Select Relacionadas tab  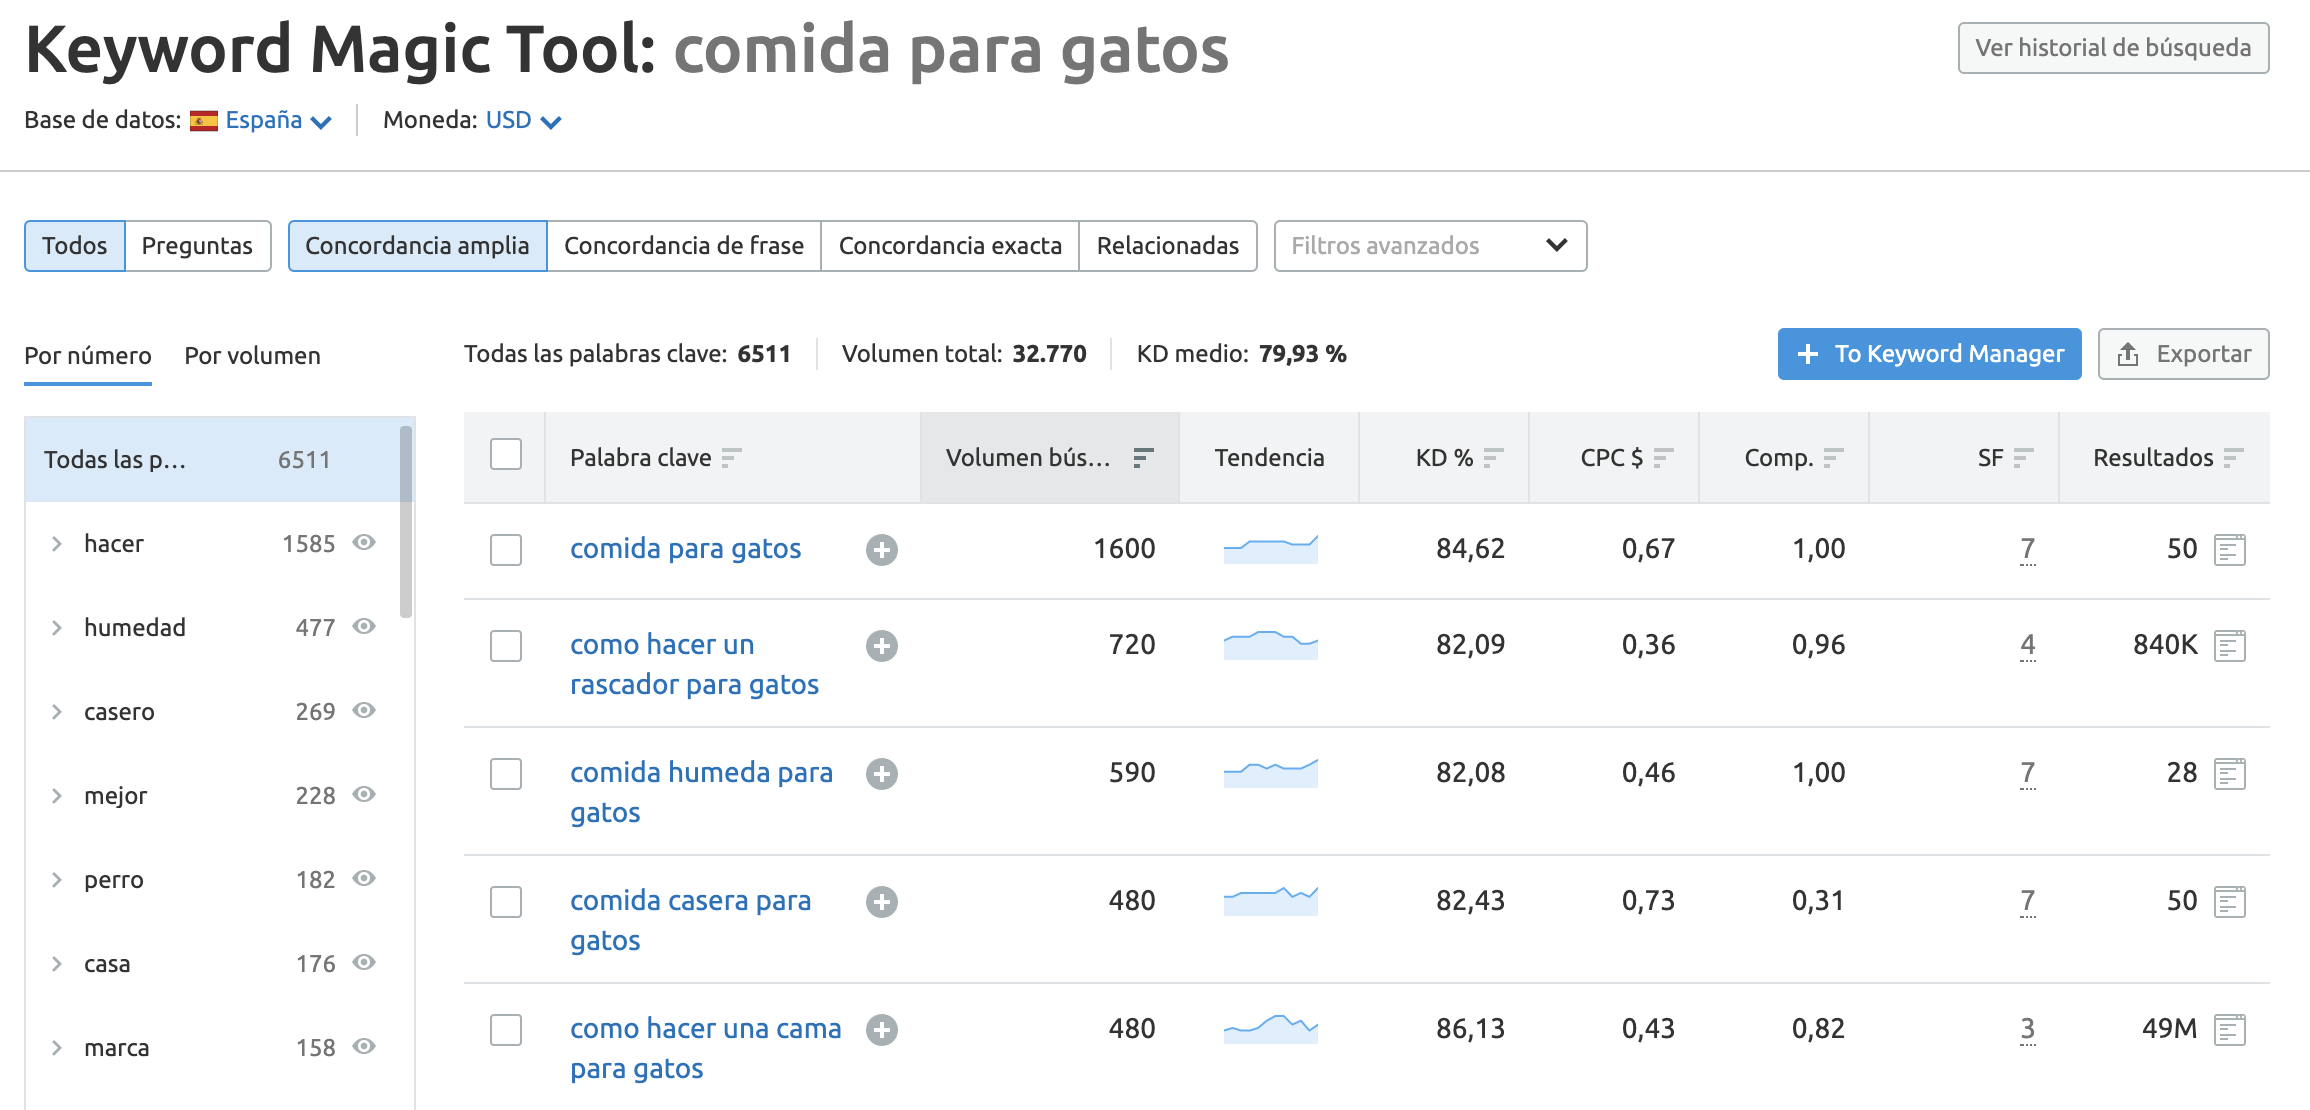tap(1167, 246)
